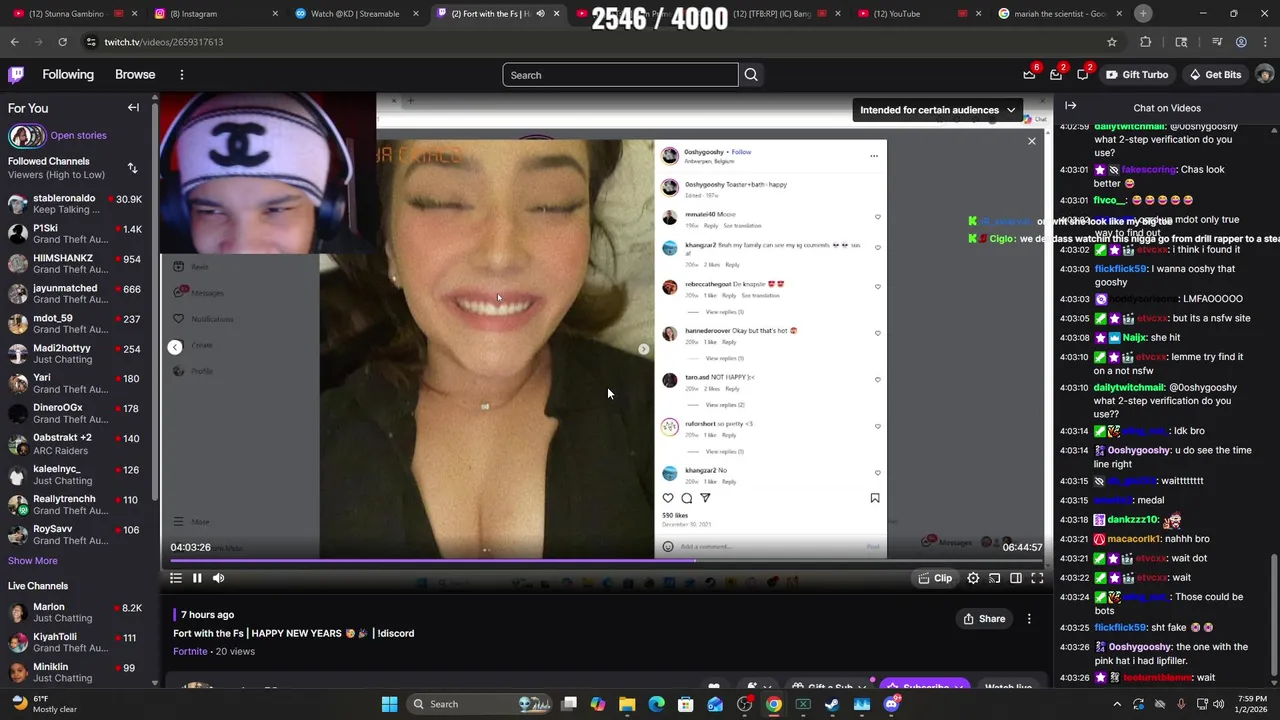Create a clip with the Clip button
1280x720 pixels.
coord(935,578)
